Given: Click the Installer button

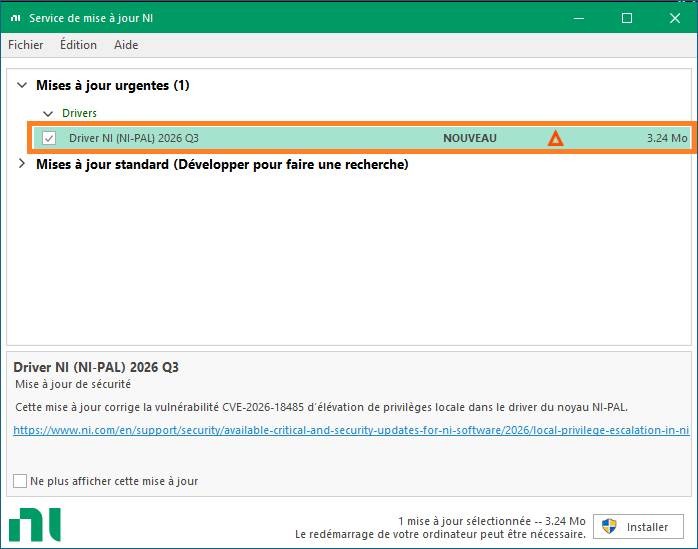Looking at the screenshot, I should coord(638,527).
